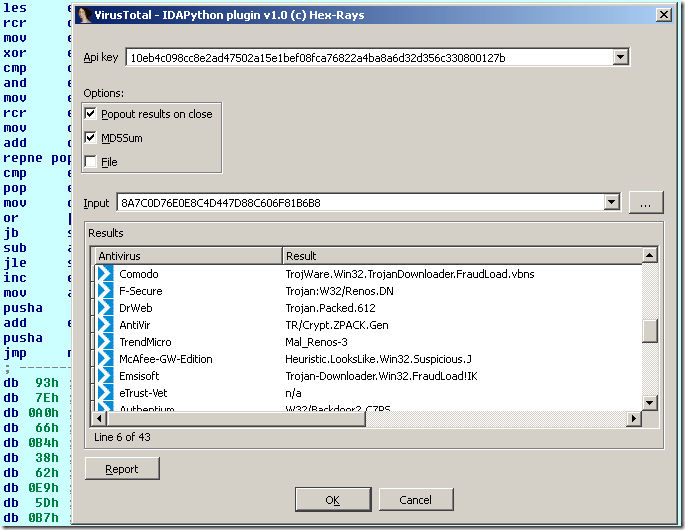Viewport: 685px width, 530px height.
Task: Open the Input field dropdown list
Action: (x=612, y=202)
